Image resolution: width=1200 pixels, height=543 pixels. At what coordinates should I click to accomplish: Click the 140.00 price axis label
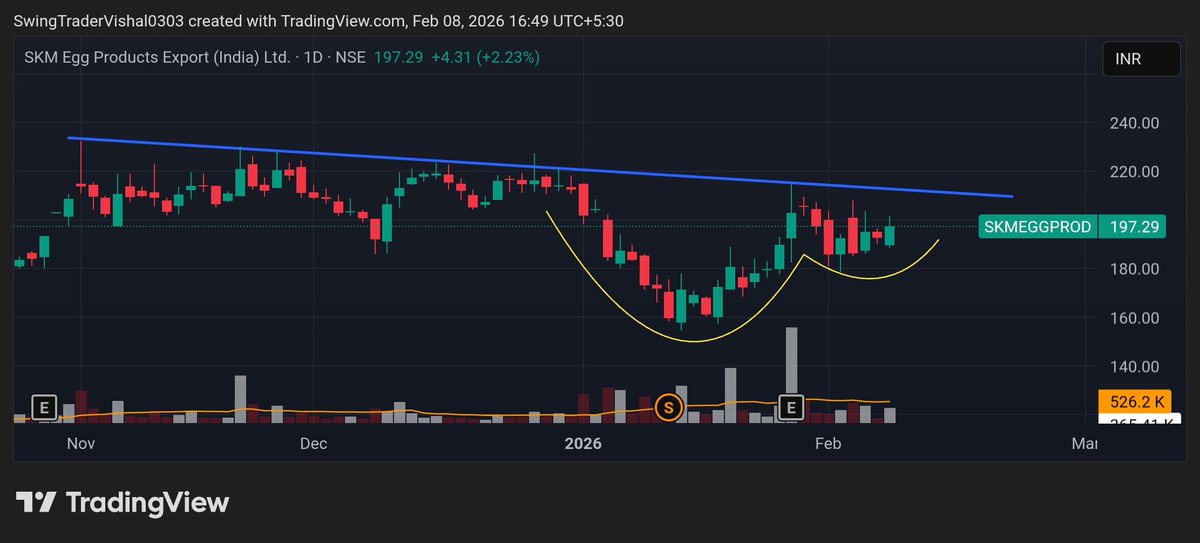point(1134,367)
